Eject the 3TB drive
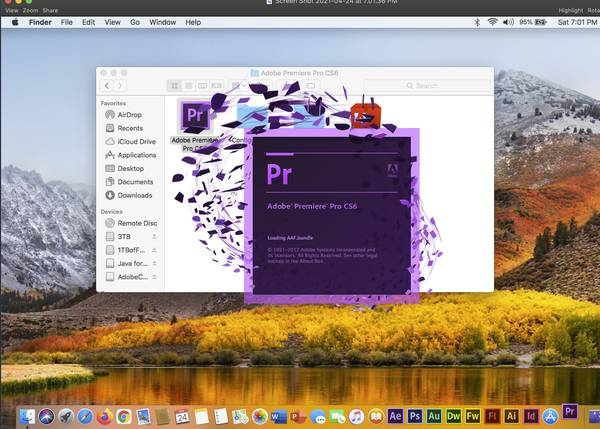The height and width of the screenshot is (429, 600). (154, 237)
